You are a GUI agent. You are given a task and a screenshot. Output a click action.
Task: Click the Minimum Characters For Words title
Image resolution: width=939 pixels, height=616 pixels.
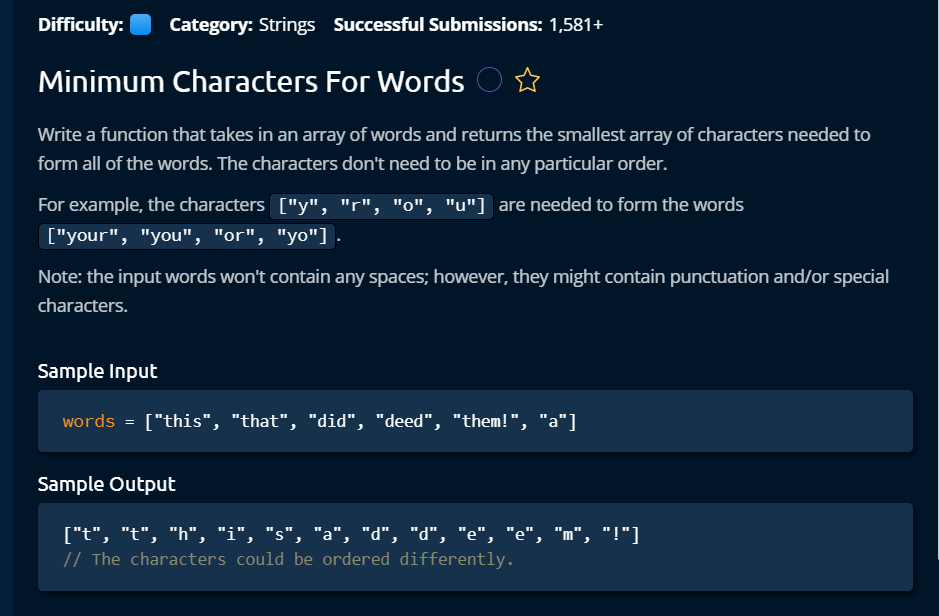(251, 81)
